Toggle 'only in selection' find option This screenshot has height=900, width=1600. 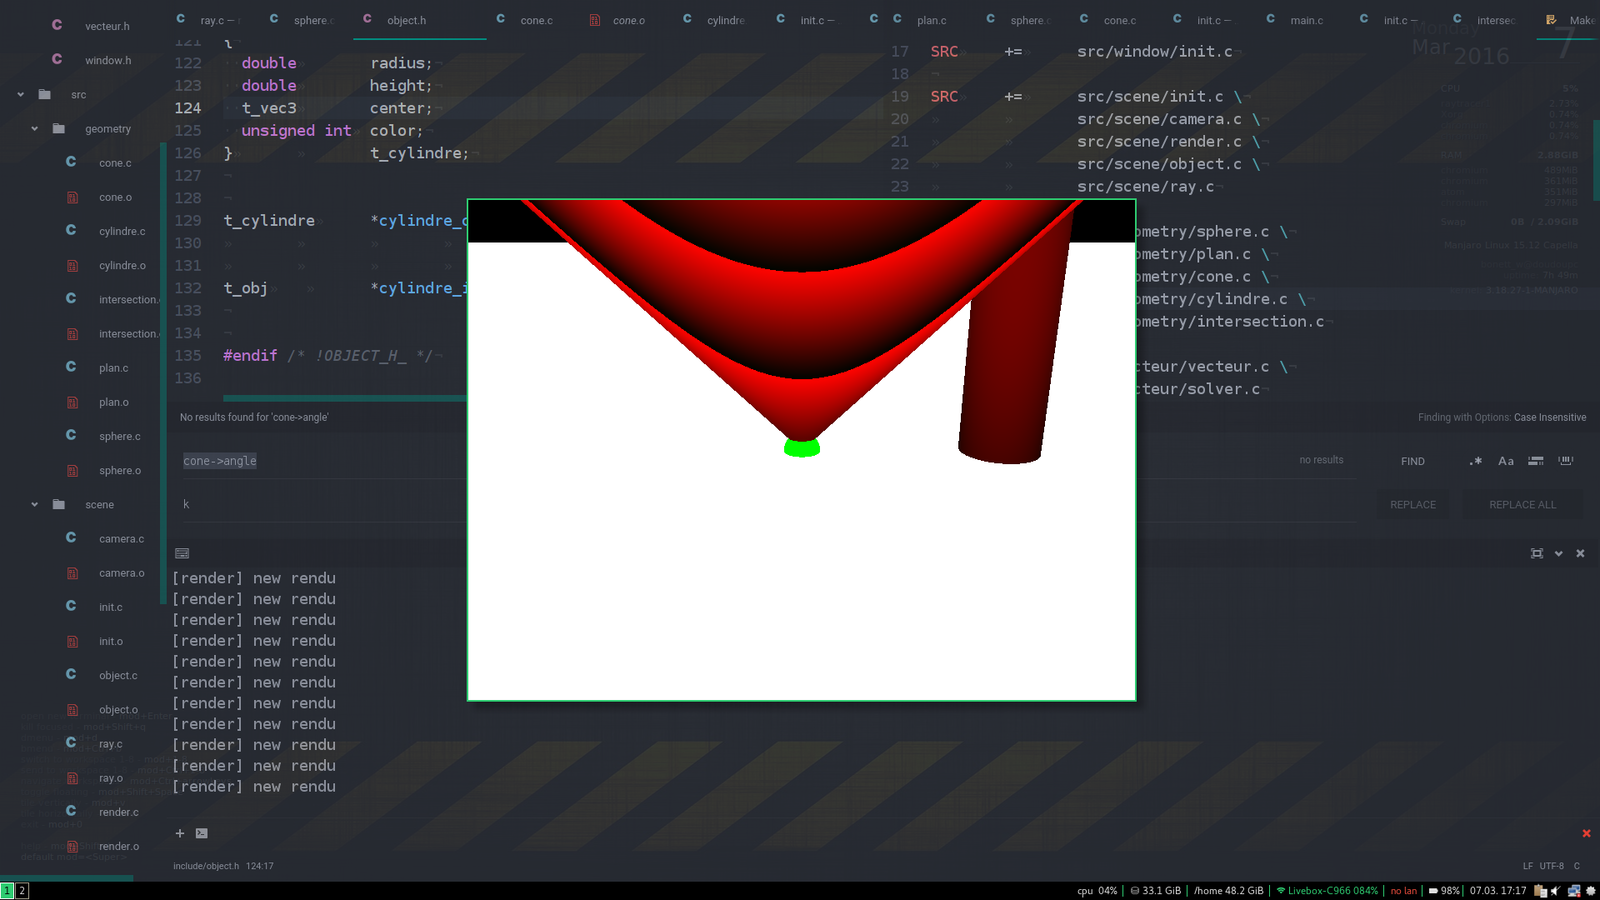tap(1536, 461)
